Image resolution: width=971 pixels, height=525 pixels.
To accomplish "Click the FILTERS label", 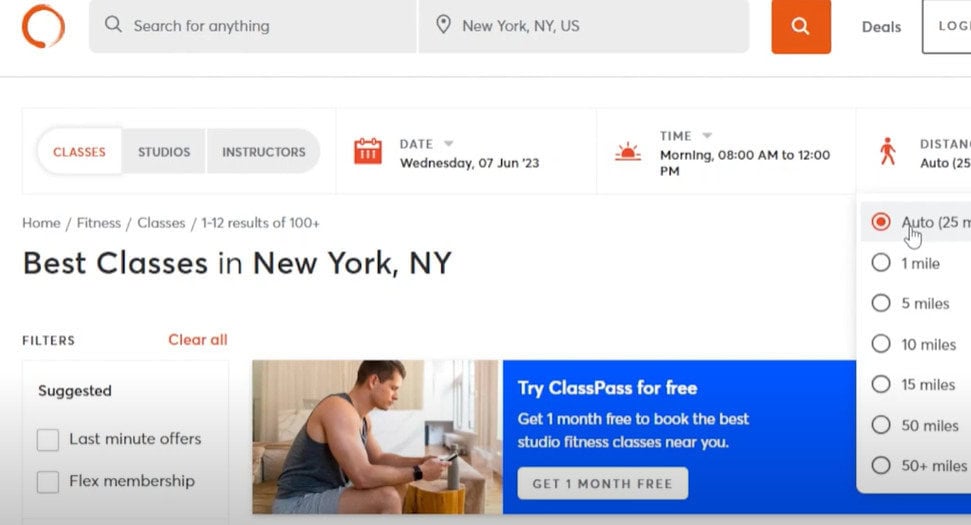I will (x=48, y=341).
